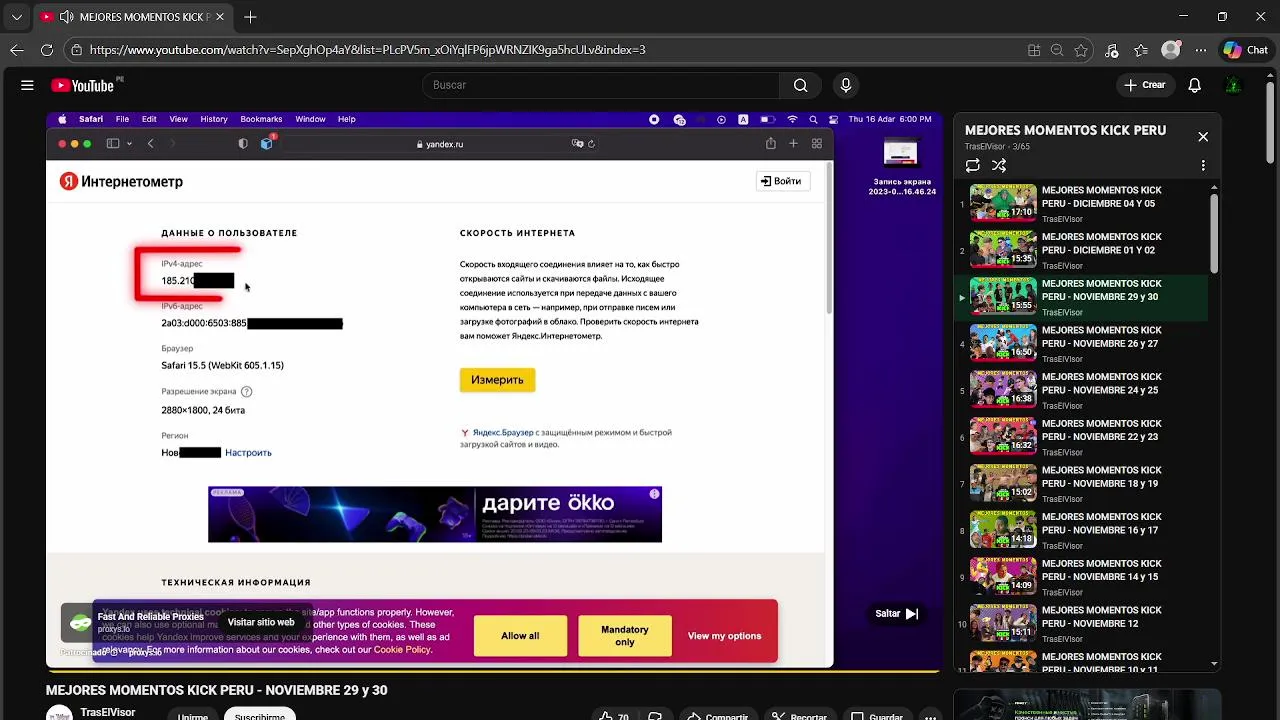Click the Compartir share button

click(716, 716)
